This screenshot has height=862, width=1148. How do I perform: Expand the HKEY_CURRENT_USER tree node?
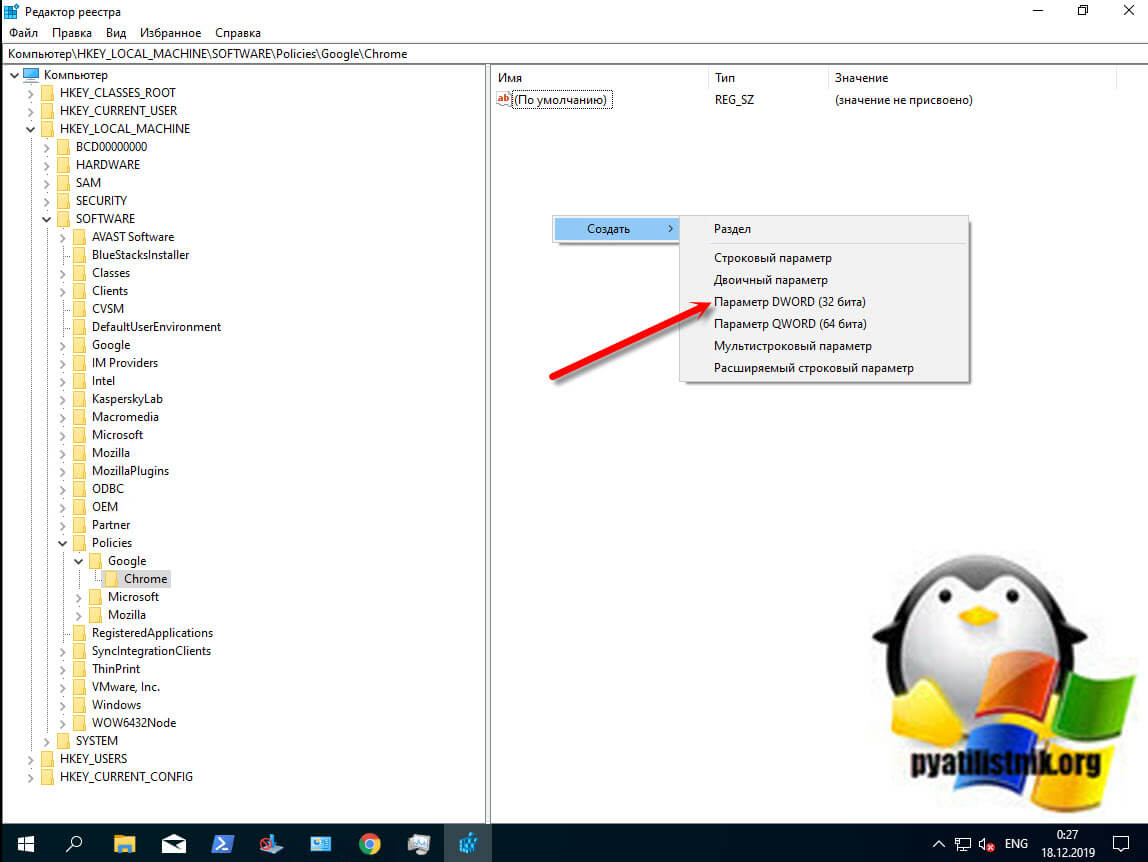point(31,111)
